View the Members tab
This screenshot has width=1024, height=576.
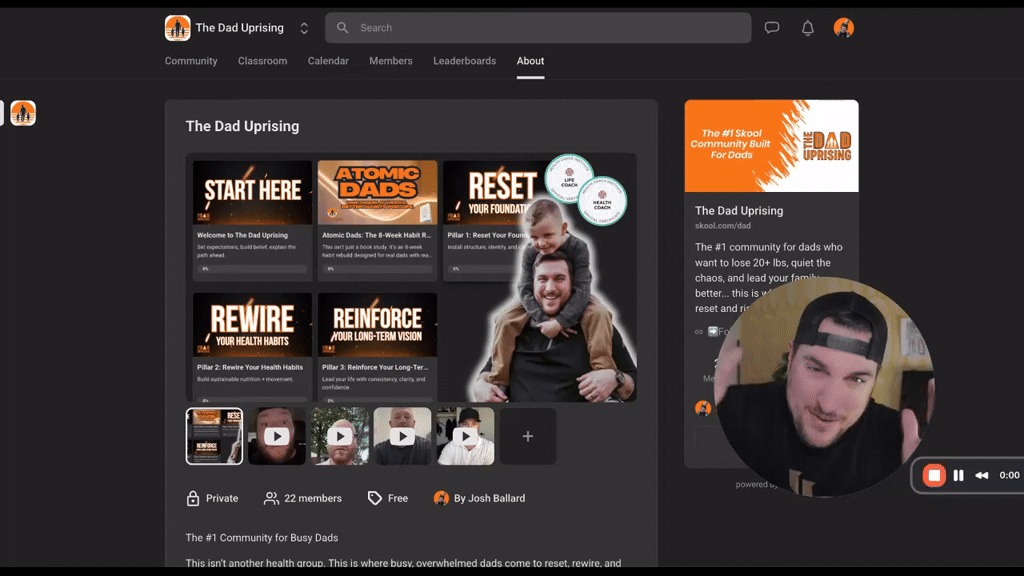(x=391, y=61)
